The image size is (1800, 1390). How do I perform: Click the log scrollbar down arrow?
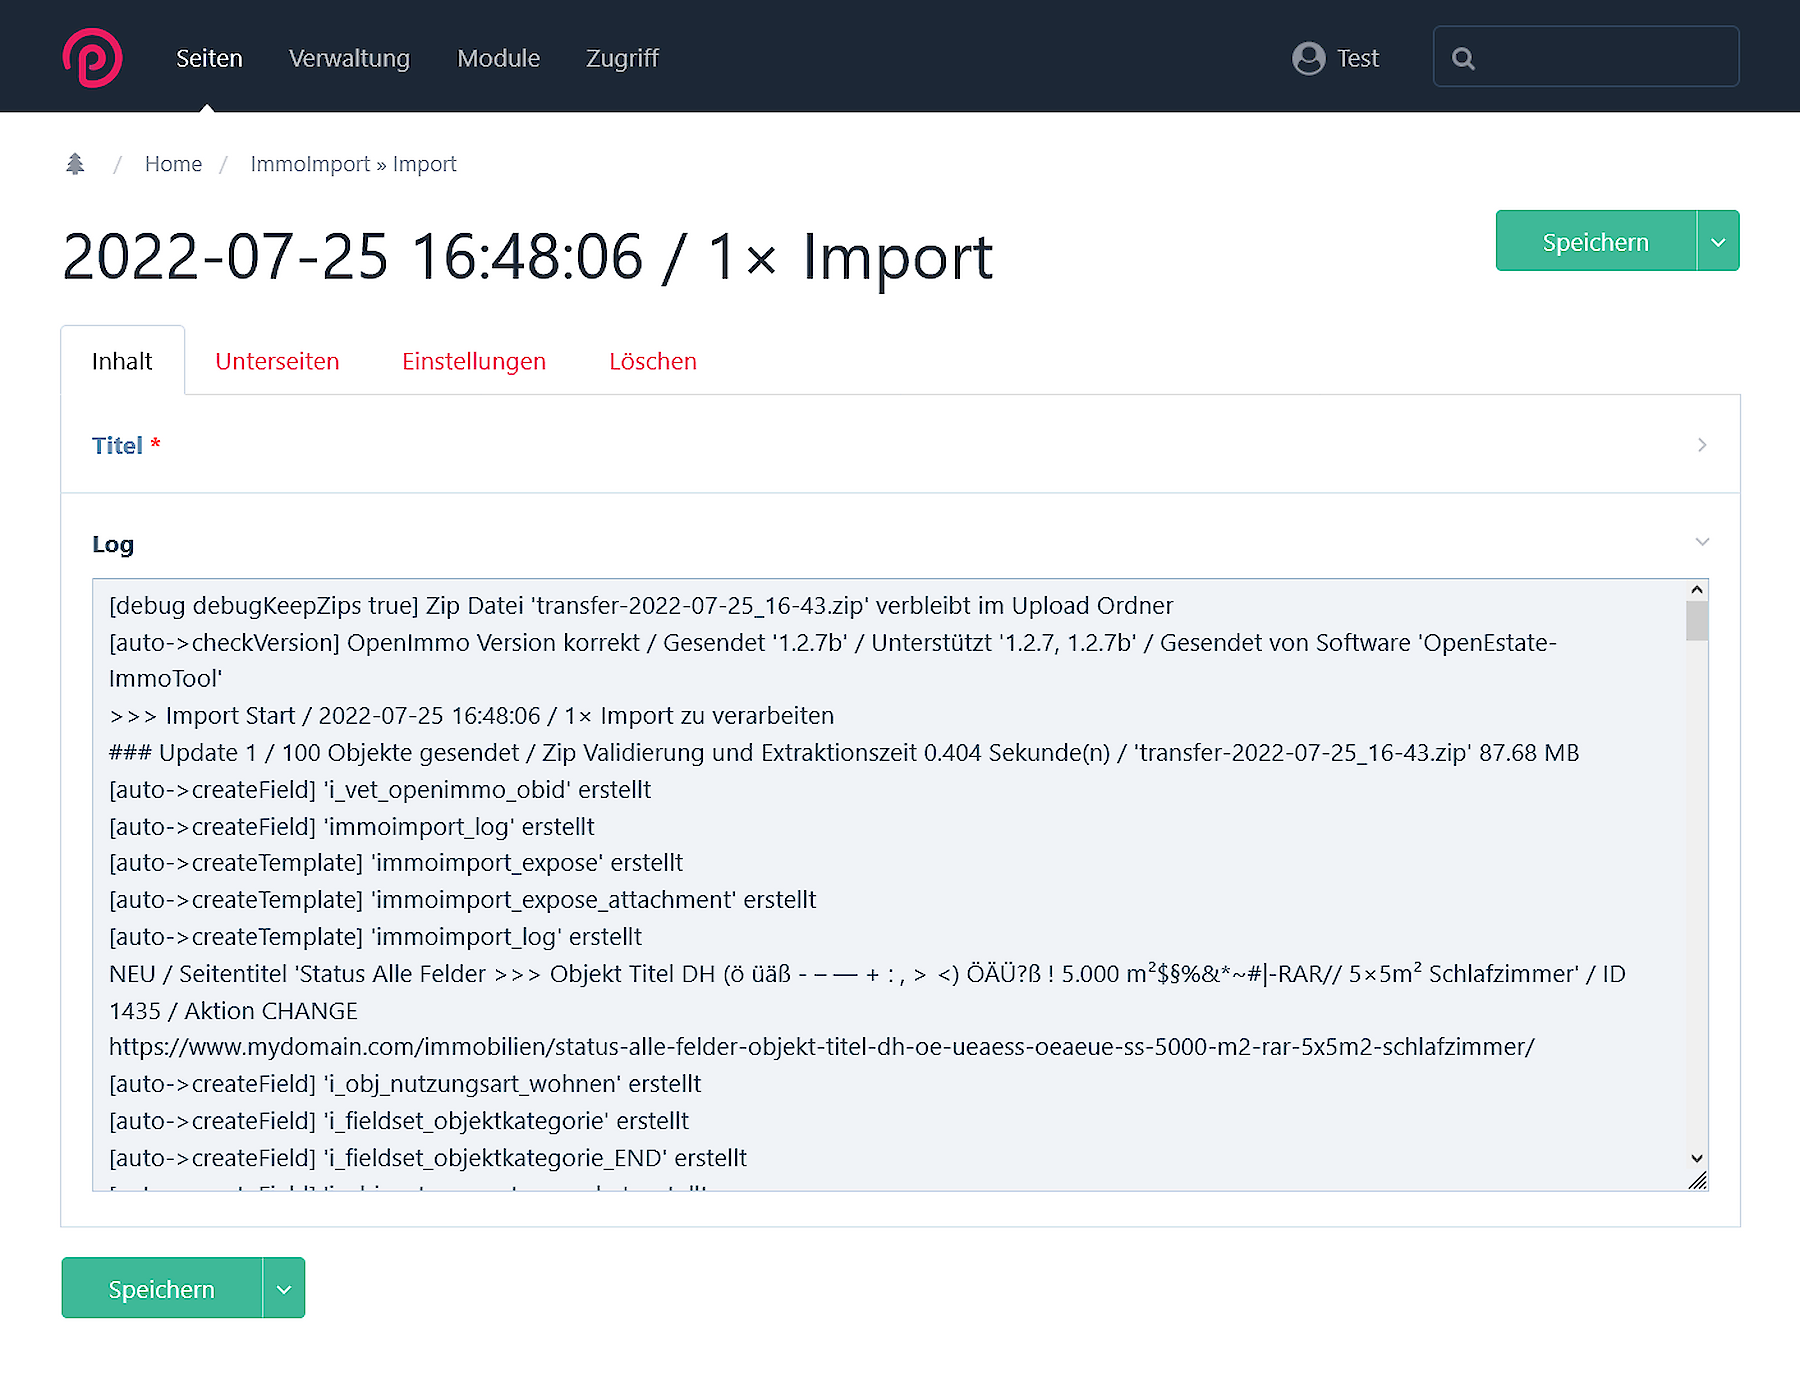pyautogui.click(x=1697, y=1158)
